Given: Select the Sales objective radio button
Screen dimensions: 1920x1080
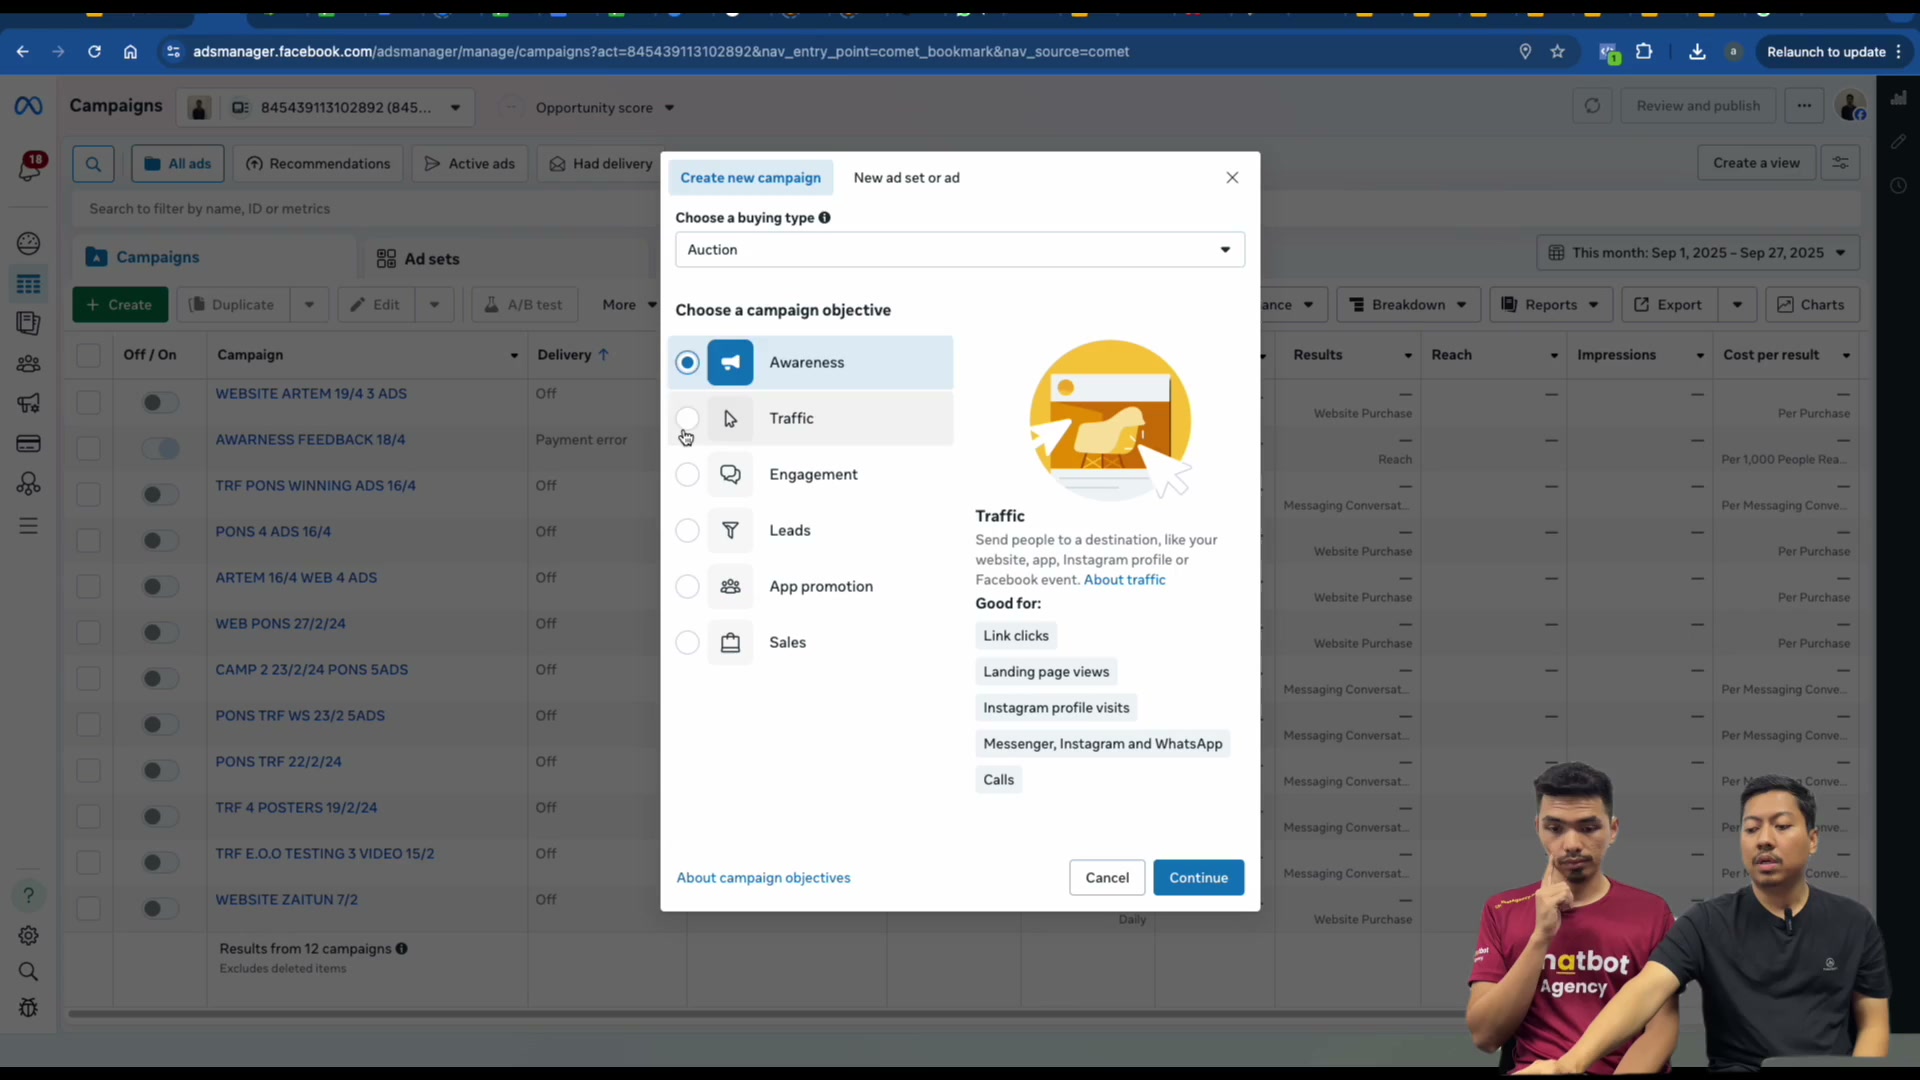Looking at the screenshot, I should (687, 643).
